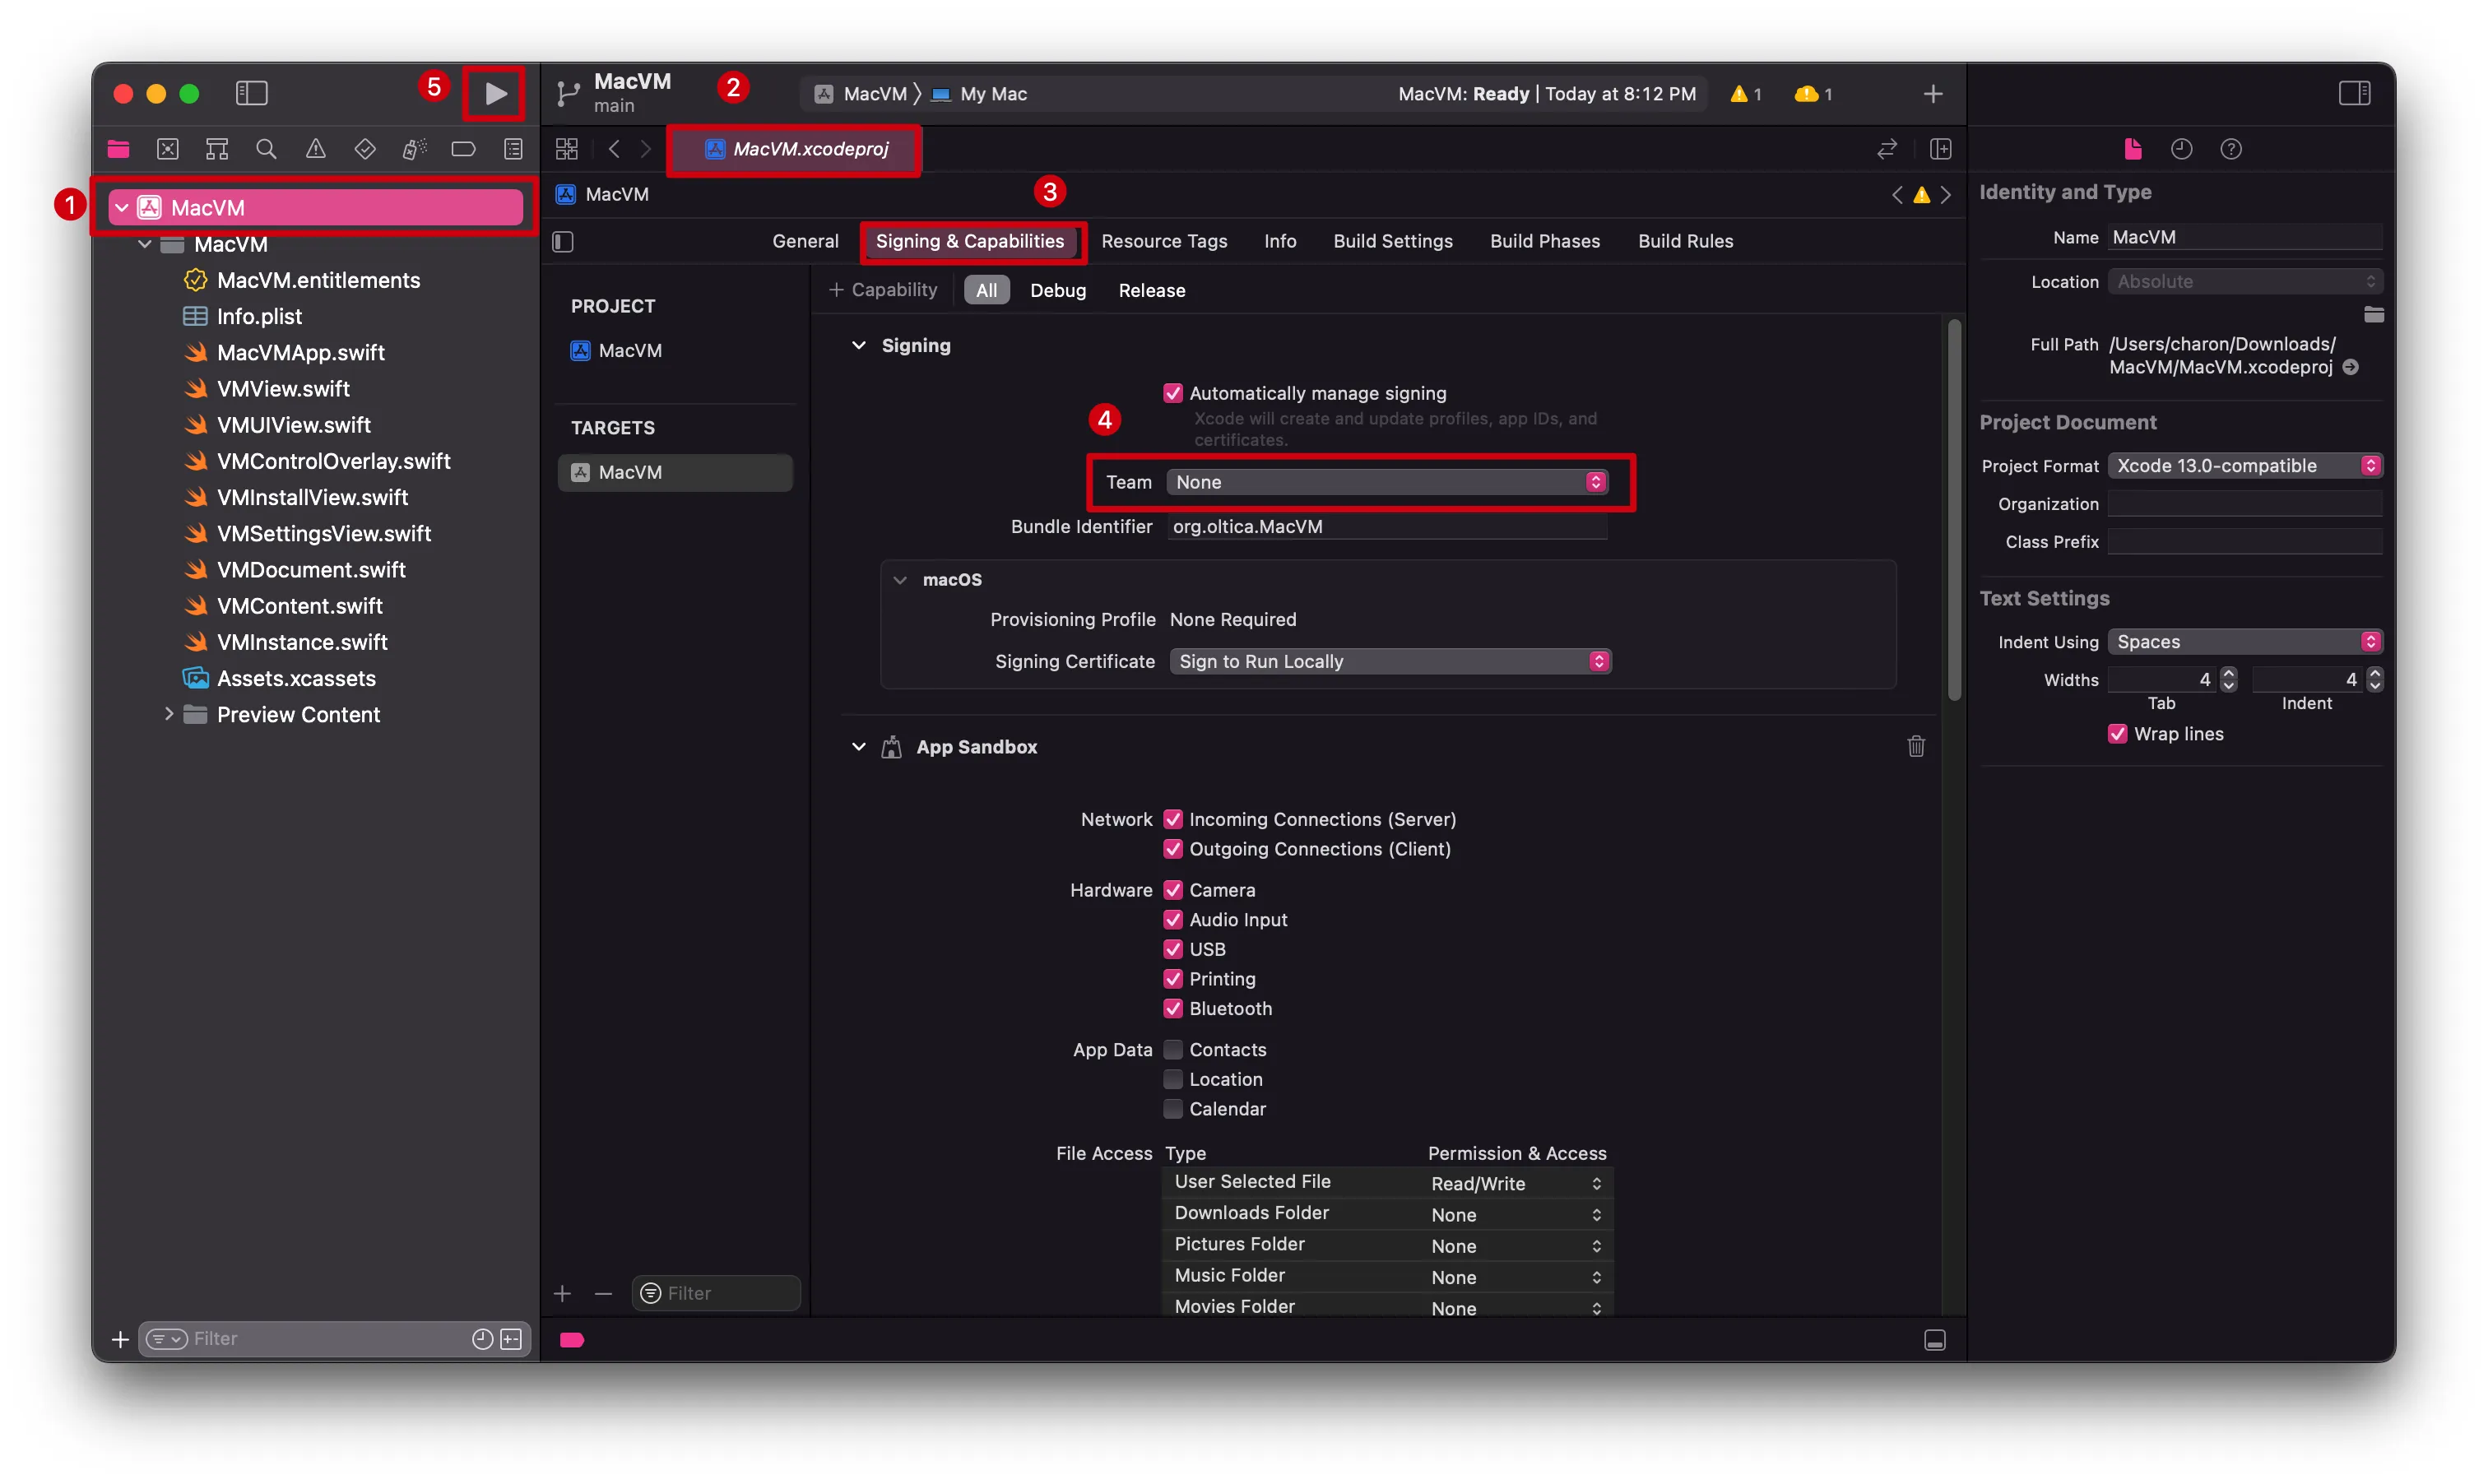The image size is (2488, 1484).
Task: Toggle Automatically manage signing checkbox
Action: [1173, 393]
